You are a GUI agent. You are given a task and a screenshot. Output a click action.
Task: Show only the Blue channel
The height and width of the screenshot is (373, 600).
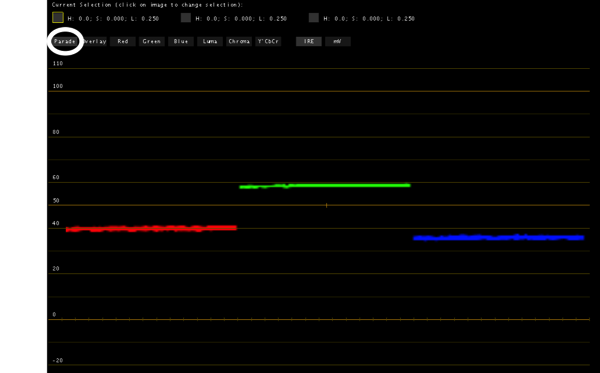181,41
